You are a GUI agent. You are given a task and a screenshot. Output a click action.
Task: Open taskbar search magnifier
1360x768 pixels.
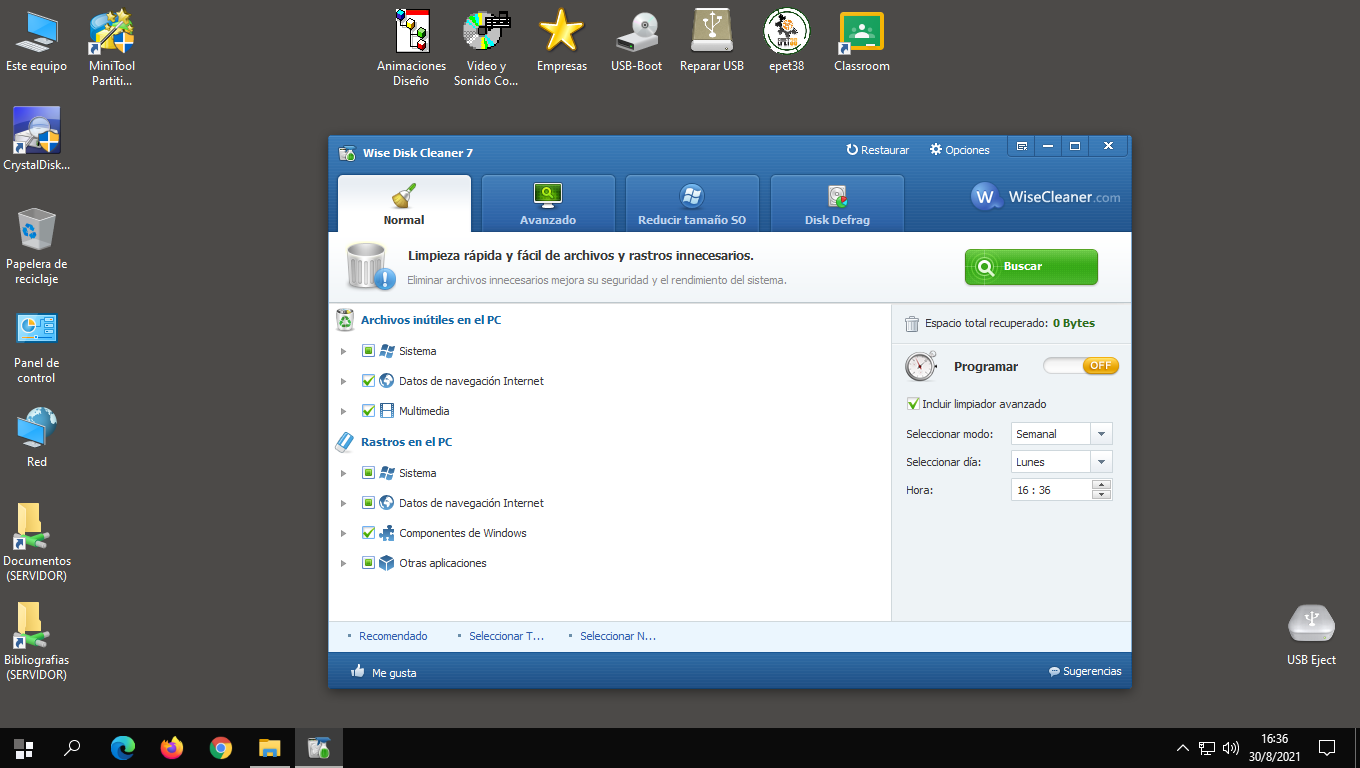click(x=72, y=748)
